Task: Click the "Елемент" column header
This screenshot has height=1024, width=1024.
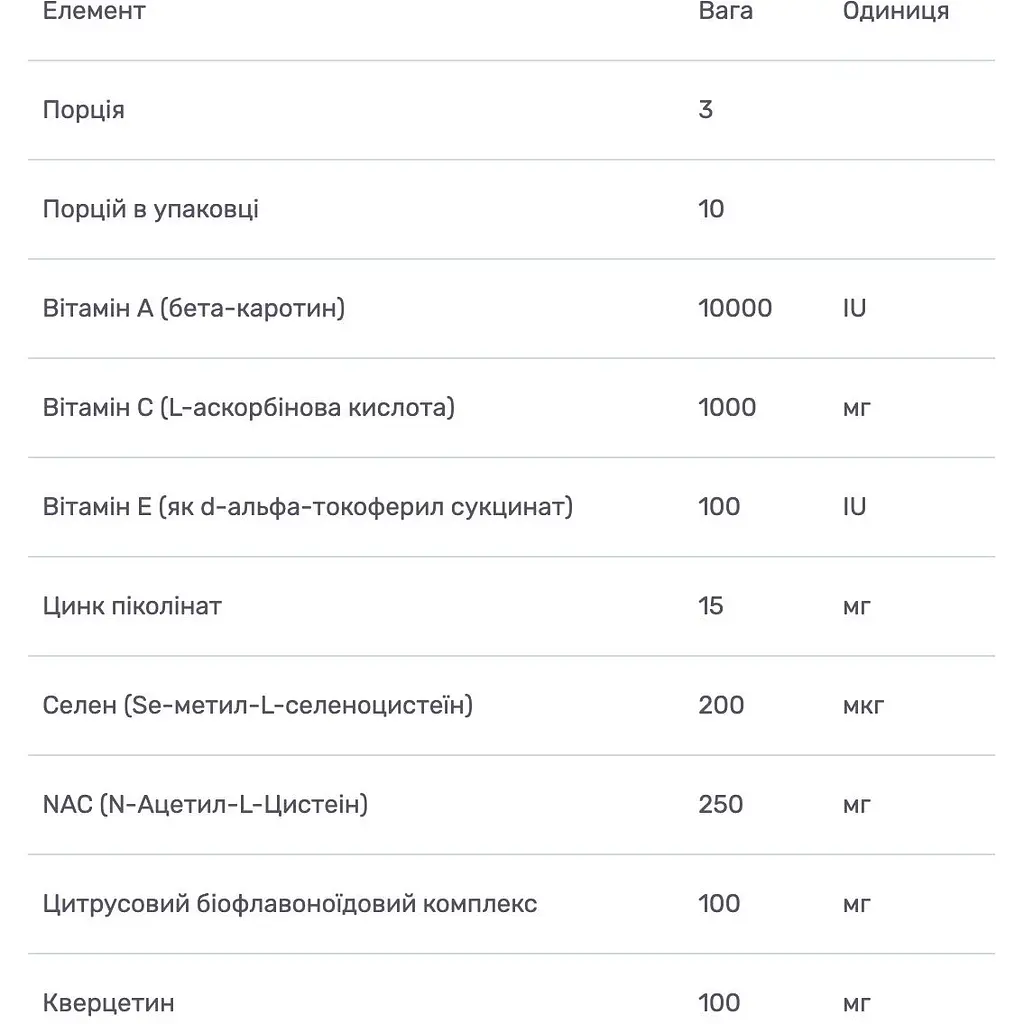Action: pos(94,11)
